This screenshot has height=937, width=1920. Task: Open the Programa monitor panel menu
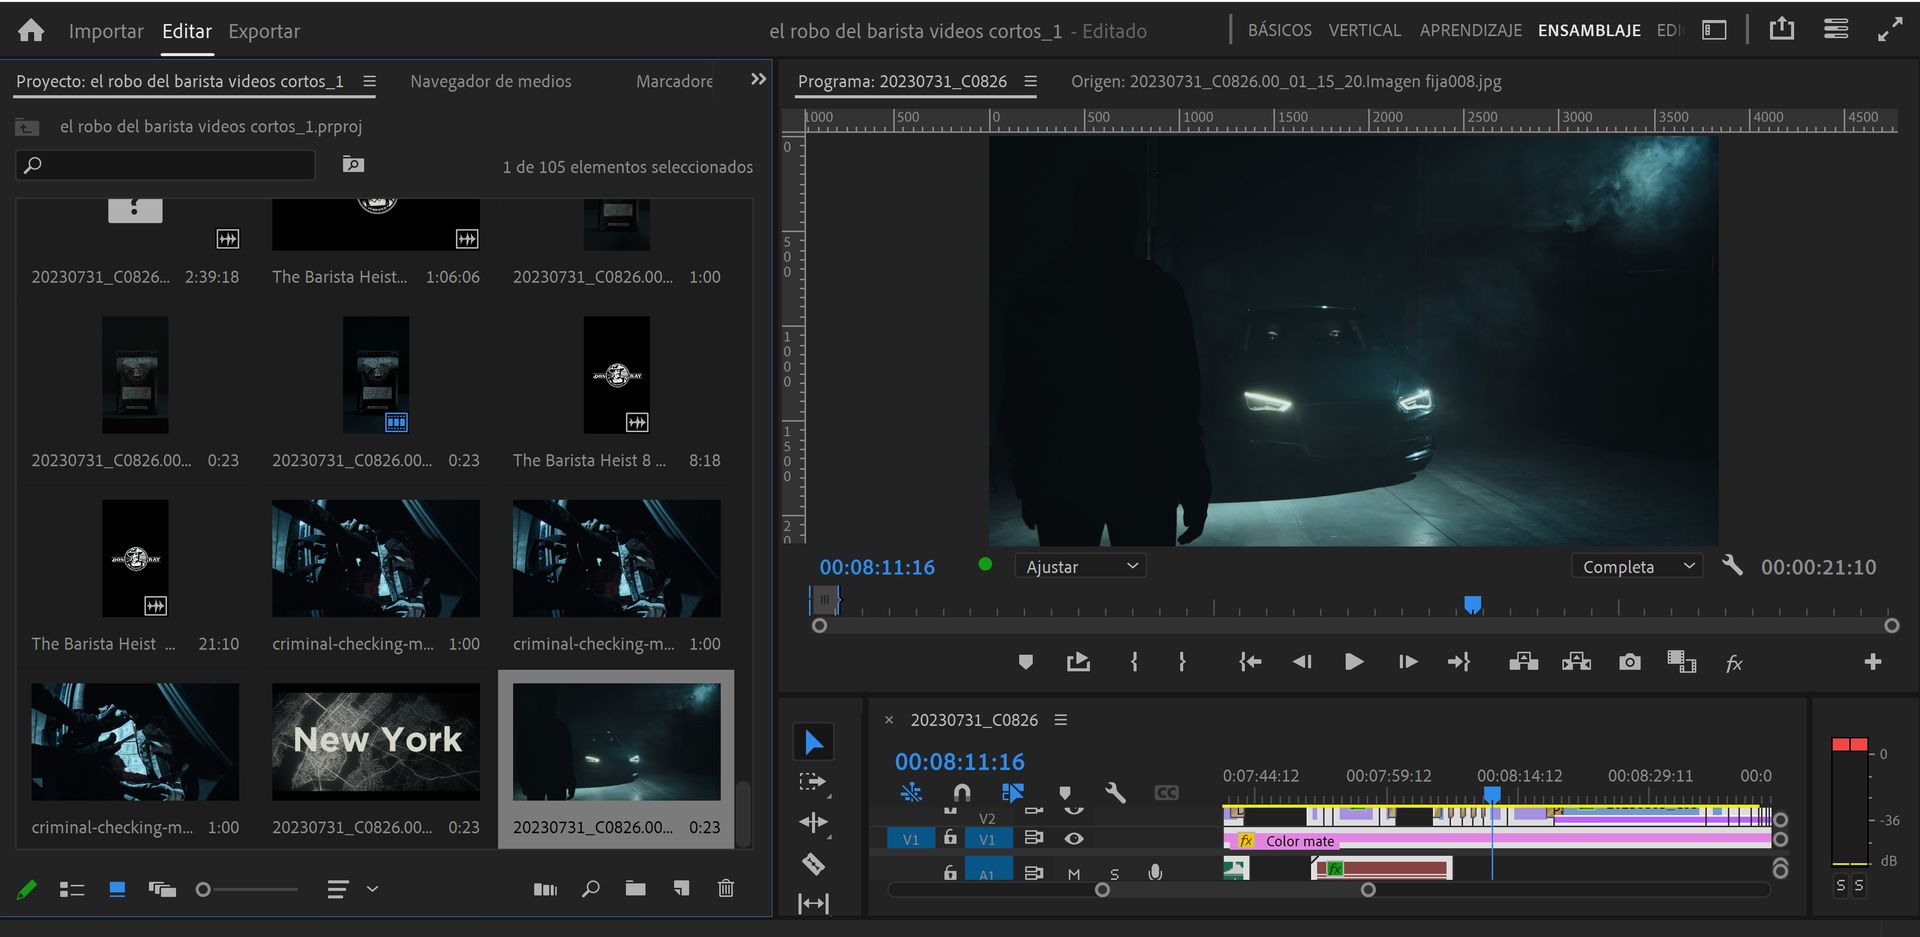(1030, 81)
